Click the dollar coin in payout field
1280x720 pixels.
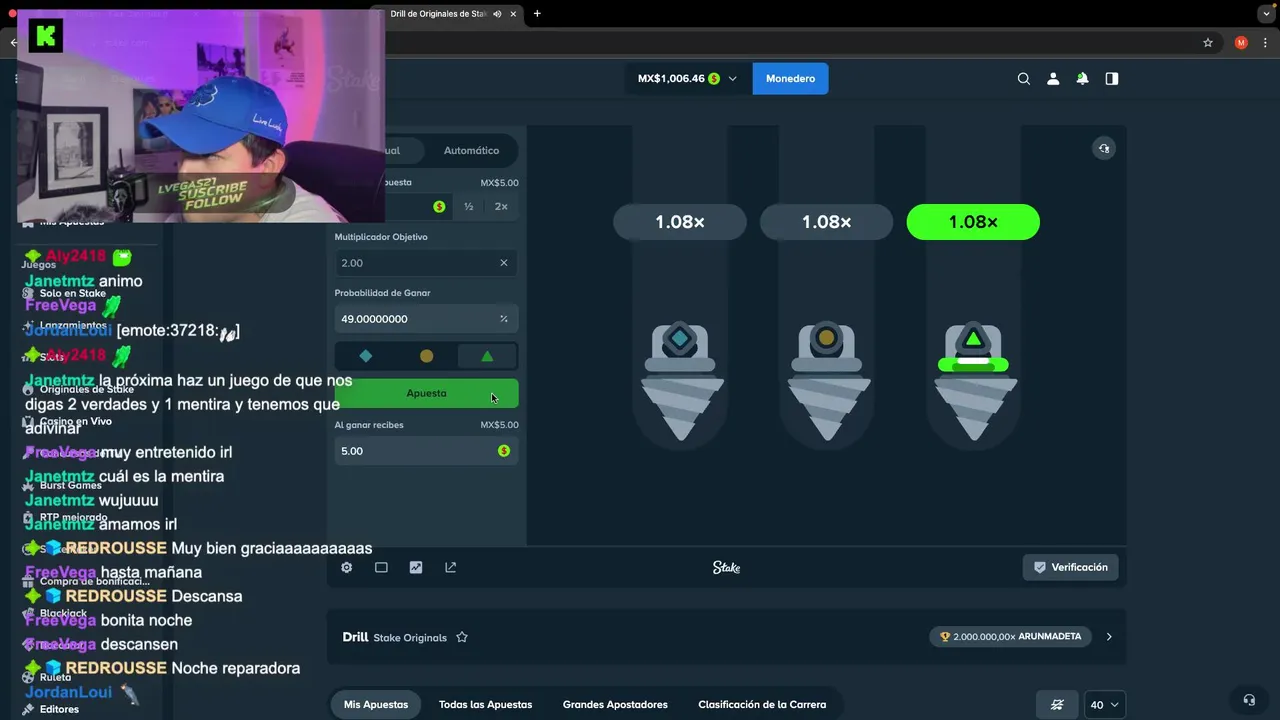504,451
